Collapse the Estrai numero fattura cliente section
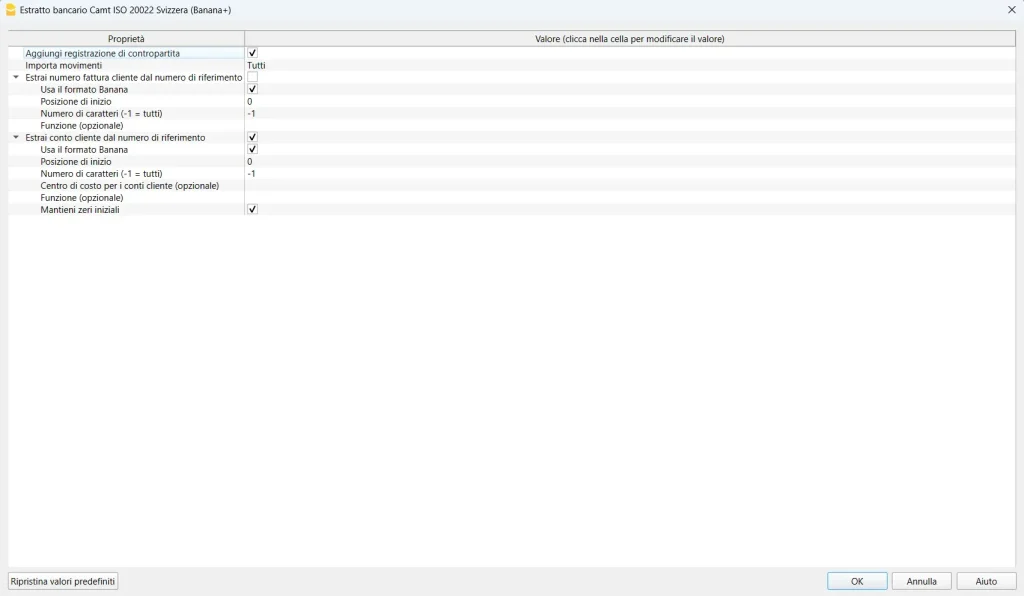 click(15, 77)
